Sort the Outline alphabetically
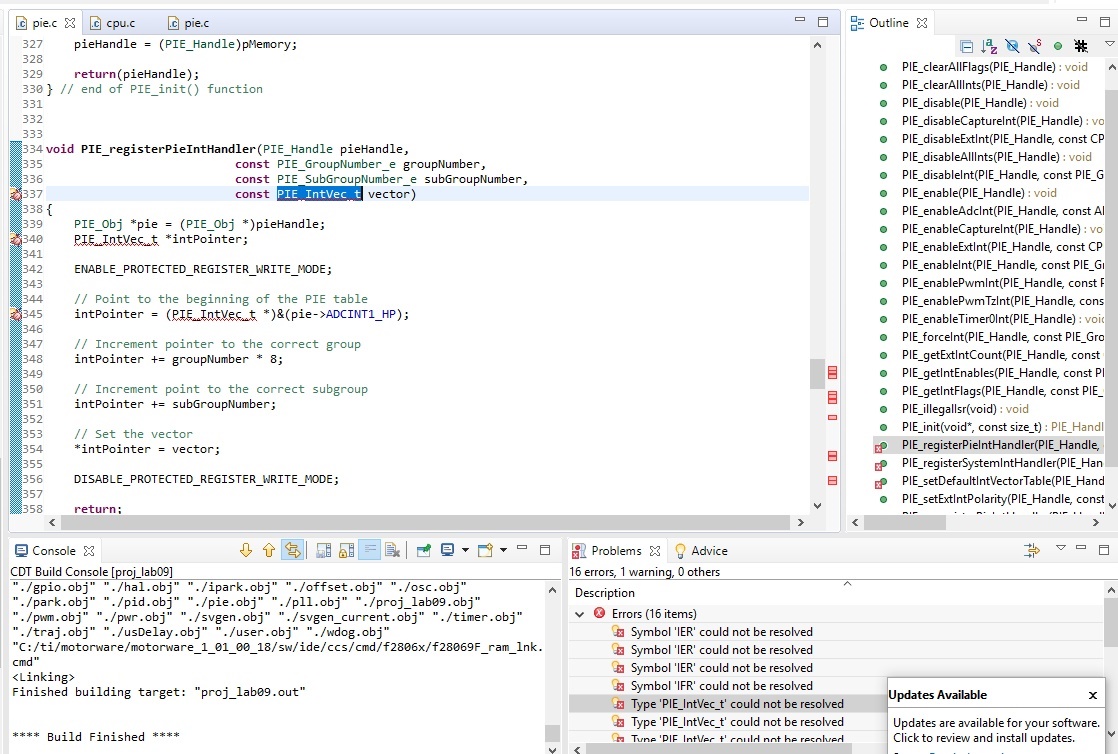1118x754 pixels. pos(990,46)
